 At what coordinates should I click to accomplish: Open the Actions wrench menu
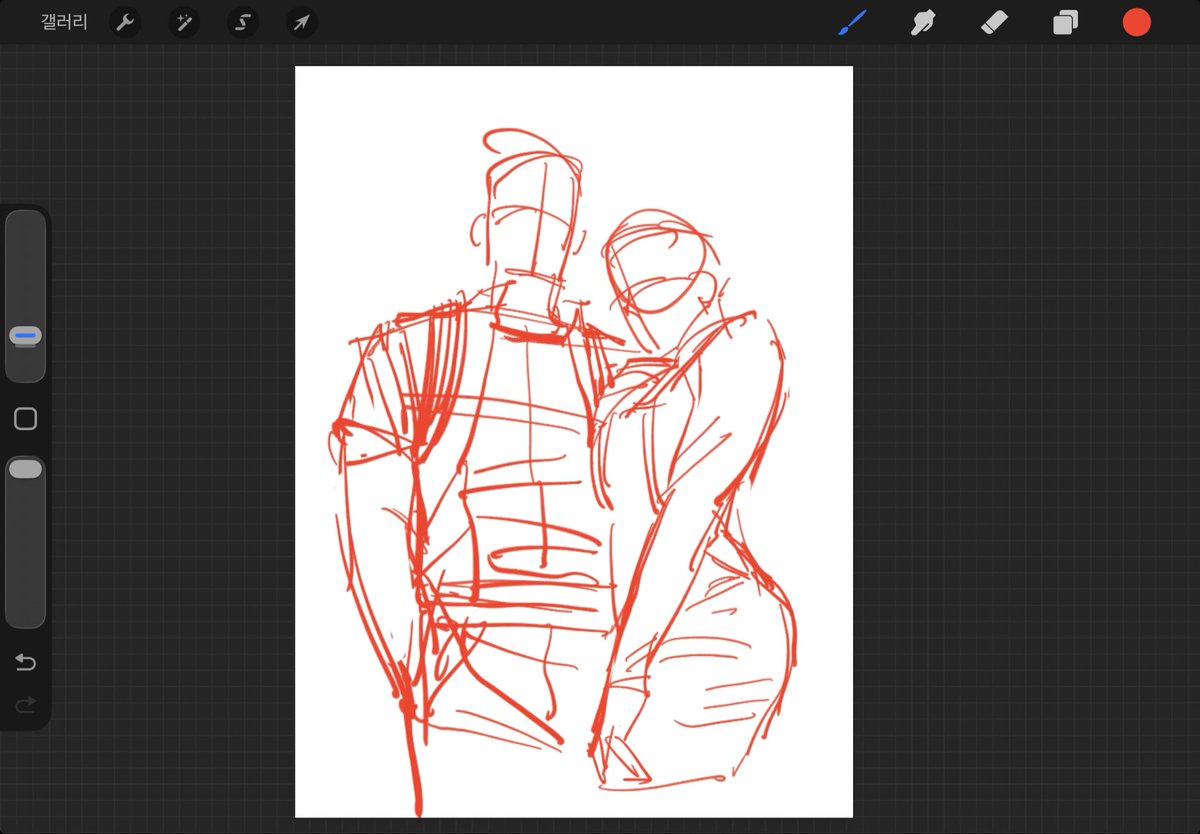(x=124, y=22)
